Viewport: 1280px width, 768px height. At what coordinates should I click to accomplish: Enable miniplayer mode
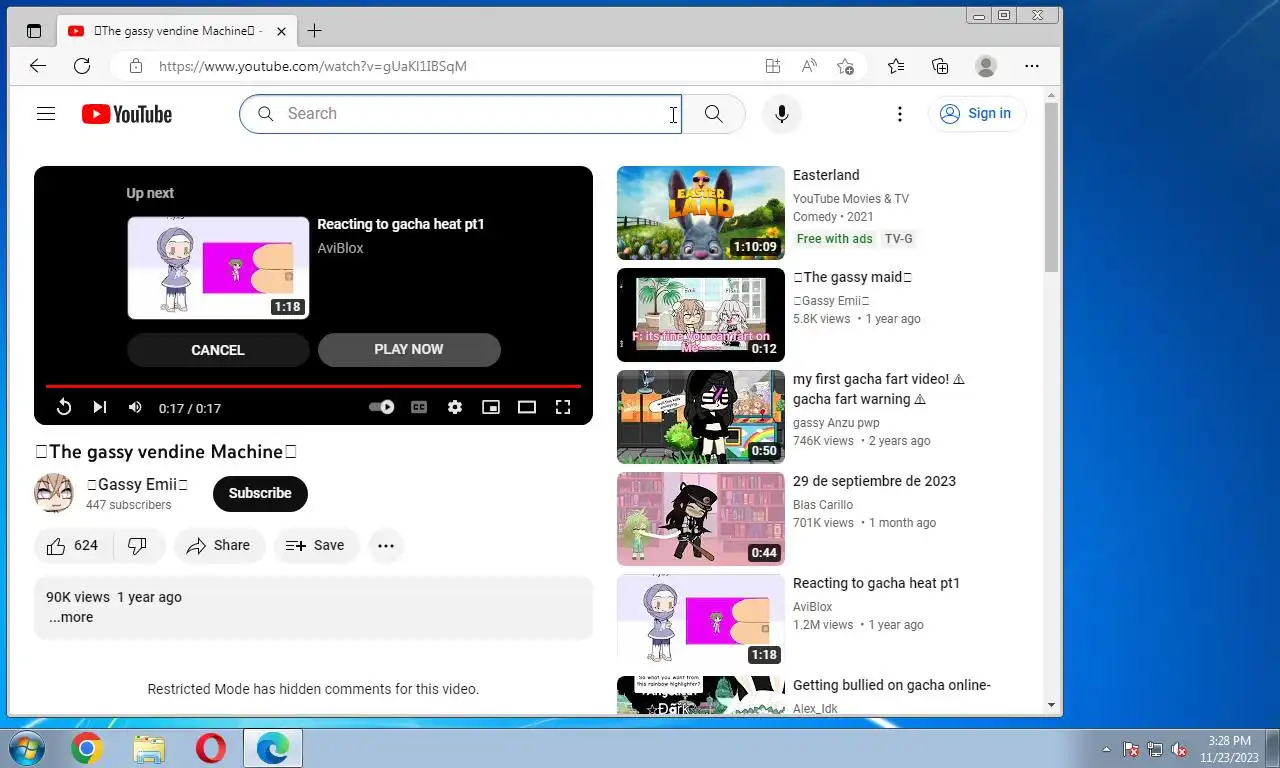(491, 407)
